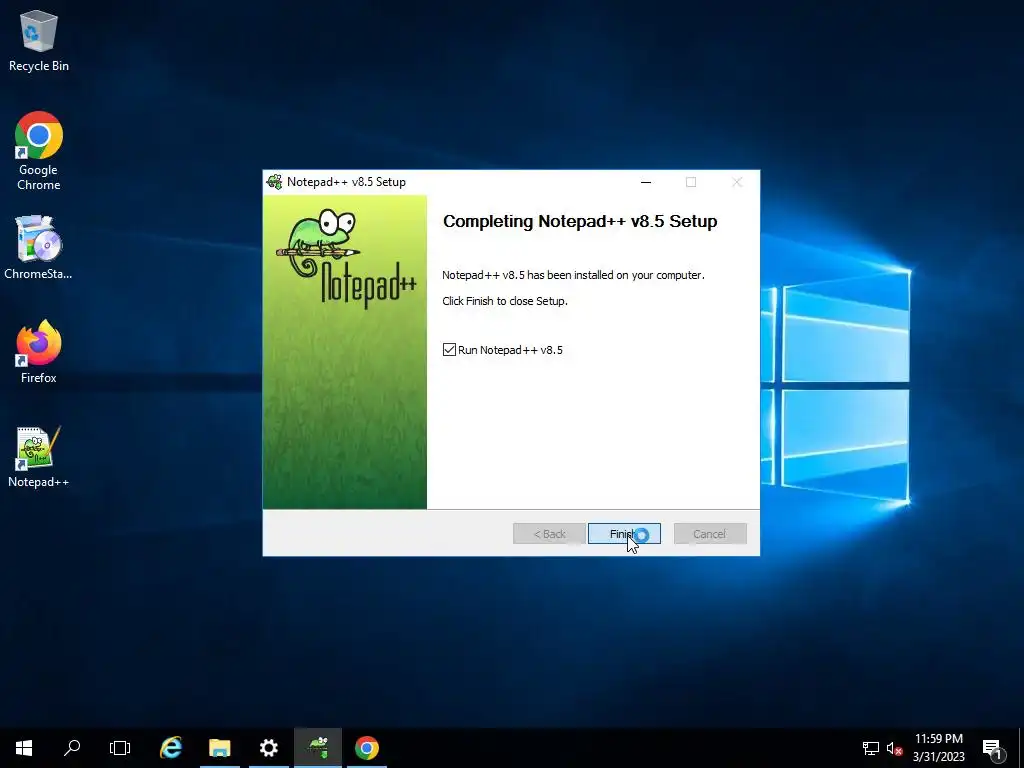Switch to Chrome on the taskbar
The height and width of the screenshot is (768, 1024).
(367, 748)
